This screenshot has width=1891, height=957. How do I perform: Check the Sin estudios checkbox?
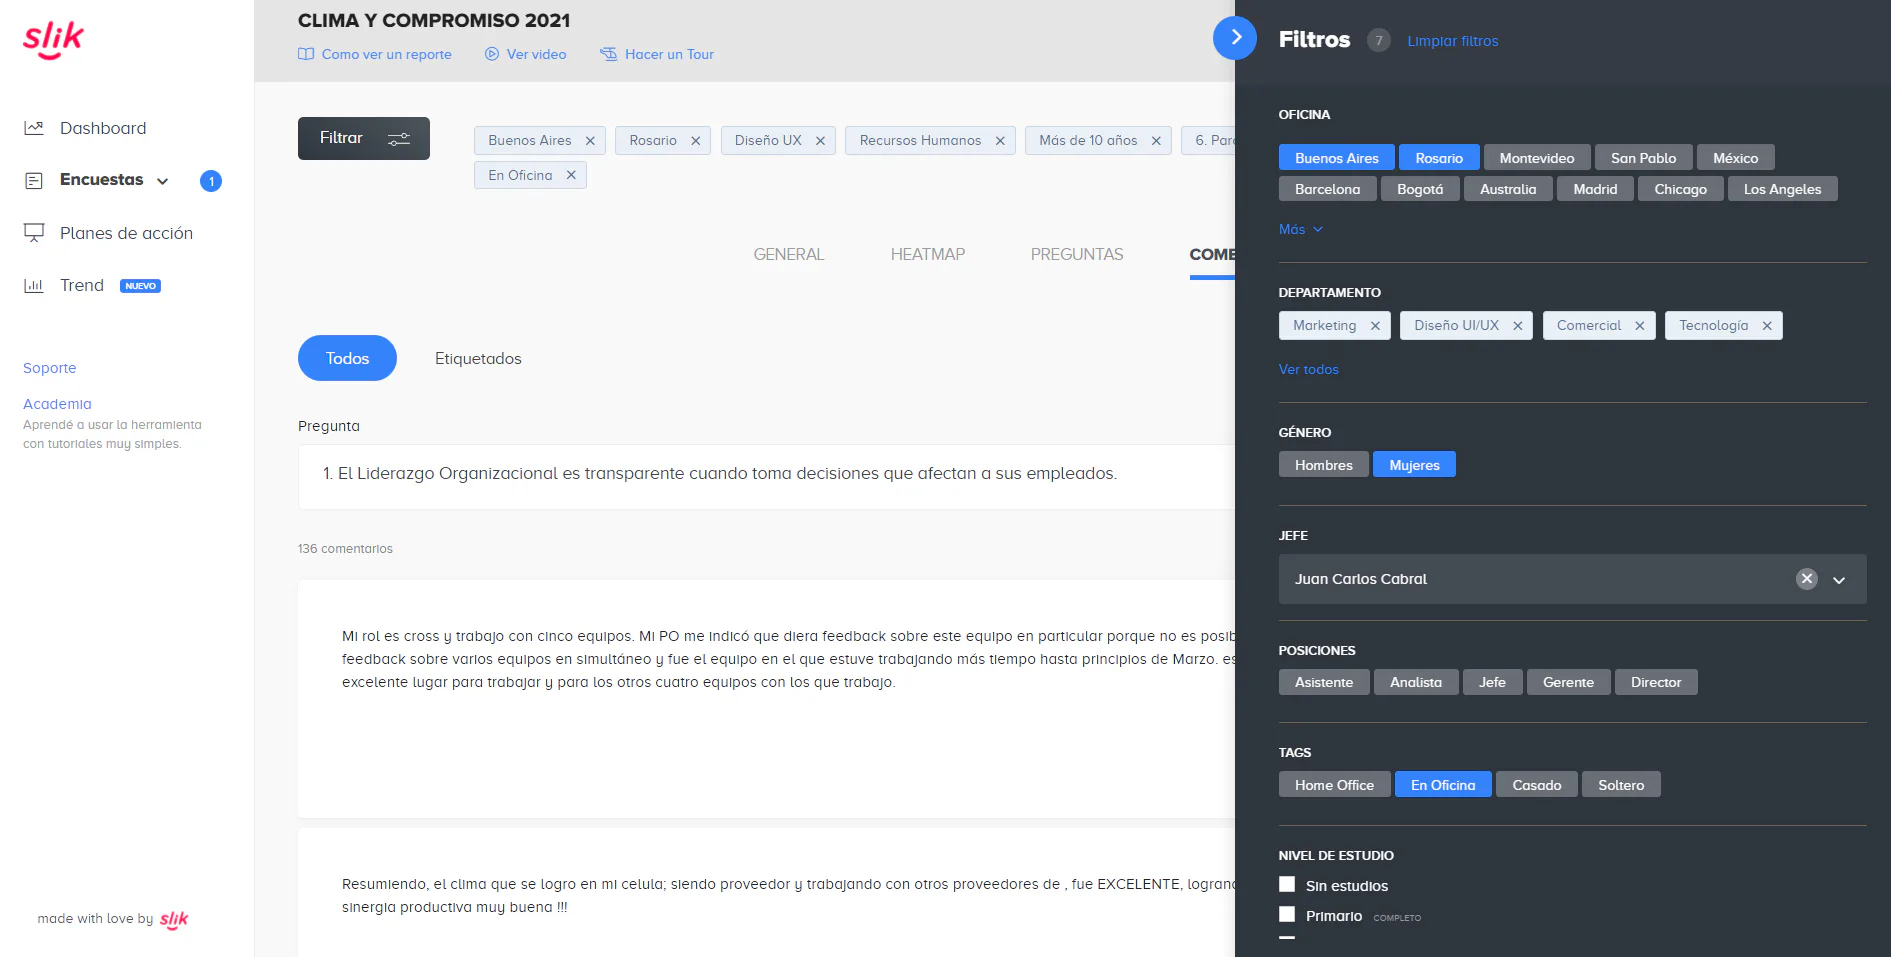1287,884
